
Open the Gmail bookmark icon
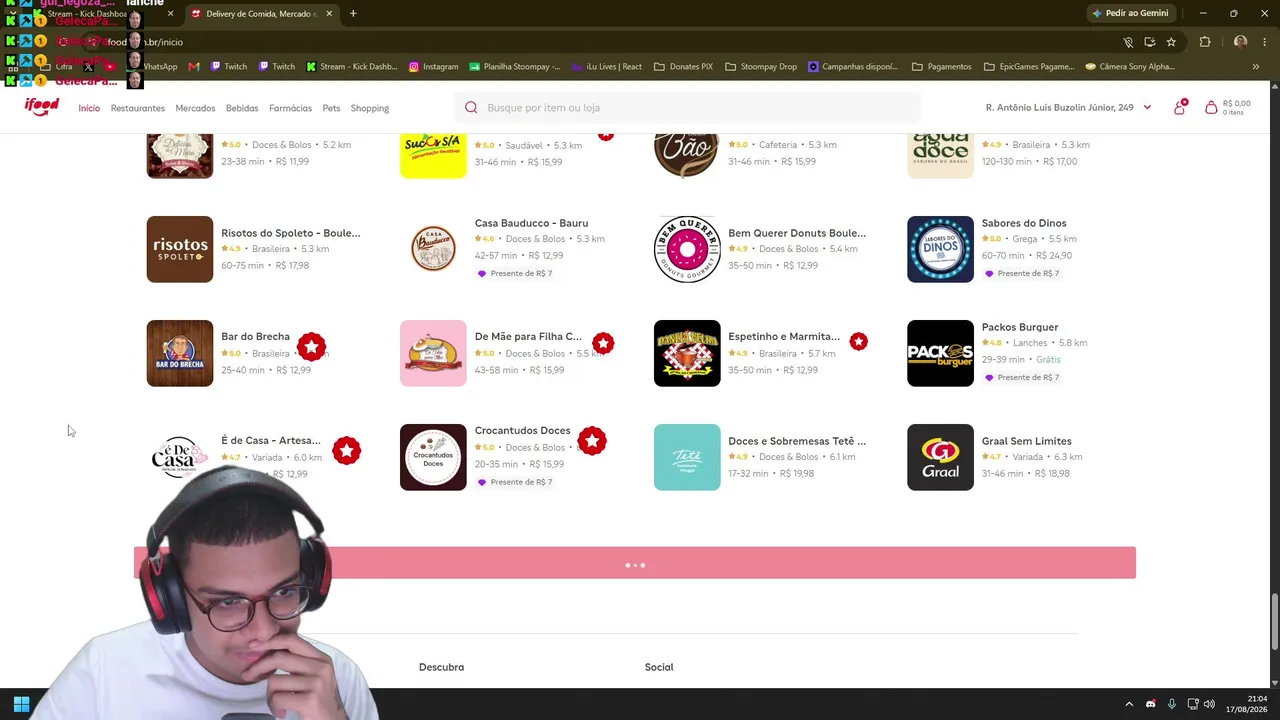coord(194,67)
